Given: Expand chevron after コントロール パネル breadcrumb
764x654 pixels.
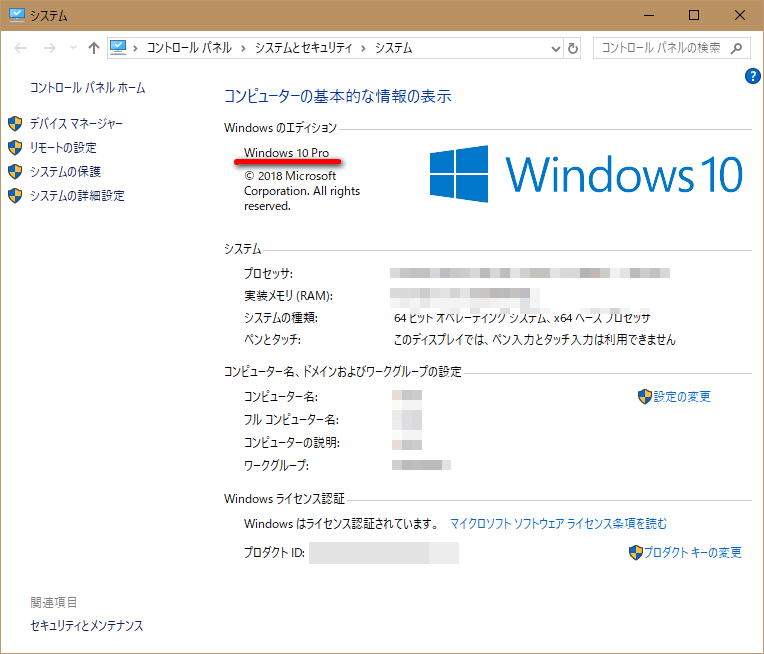Looking at the screenshot, I should click(239, 48).
